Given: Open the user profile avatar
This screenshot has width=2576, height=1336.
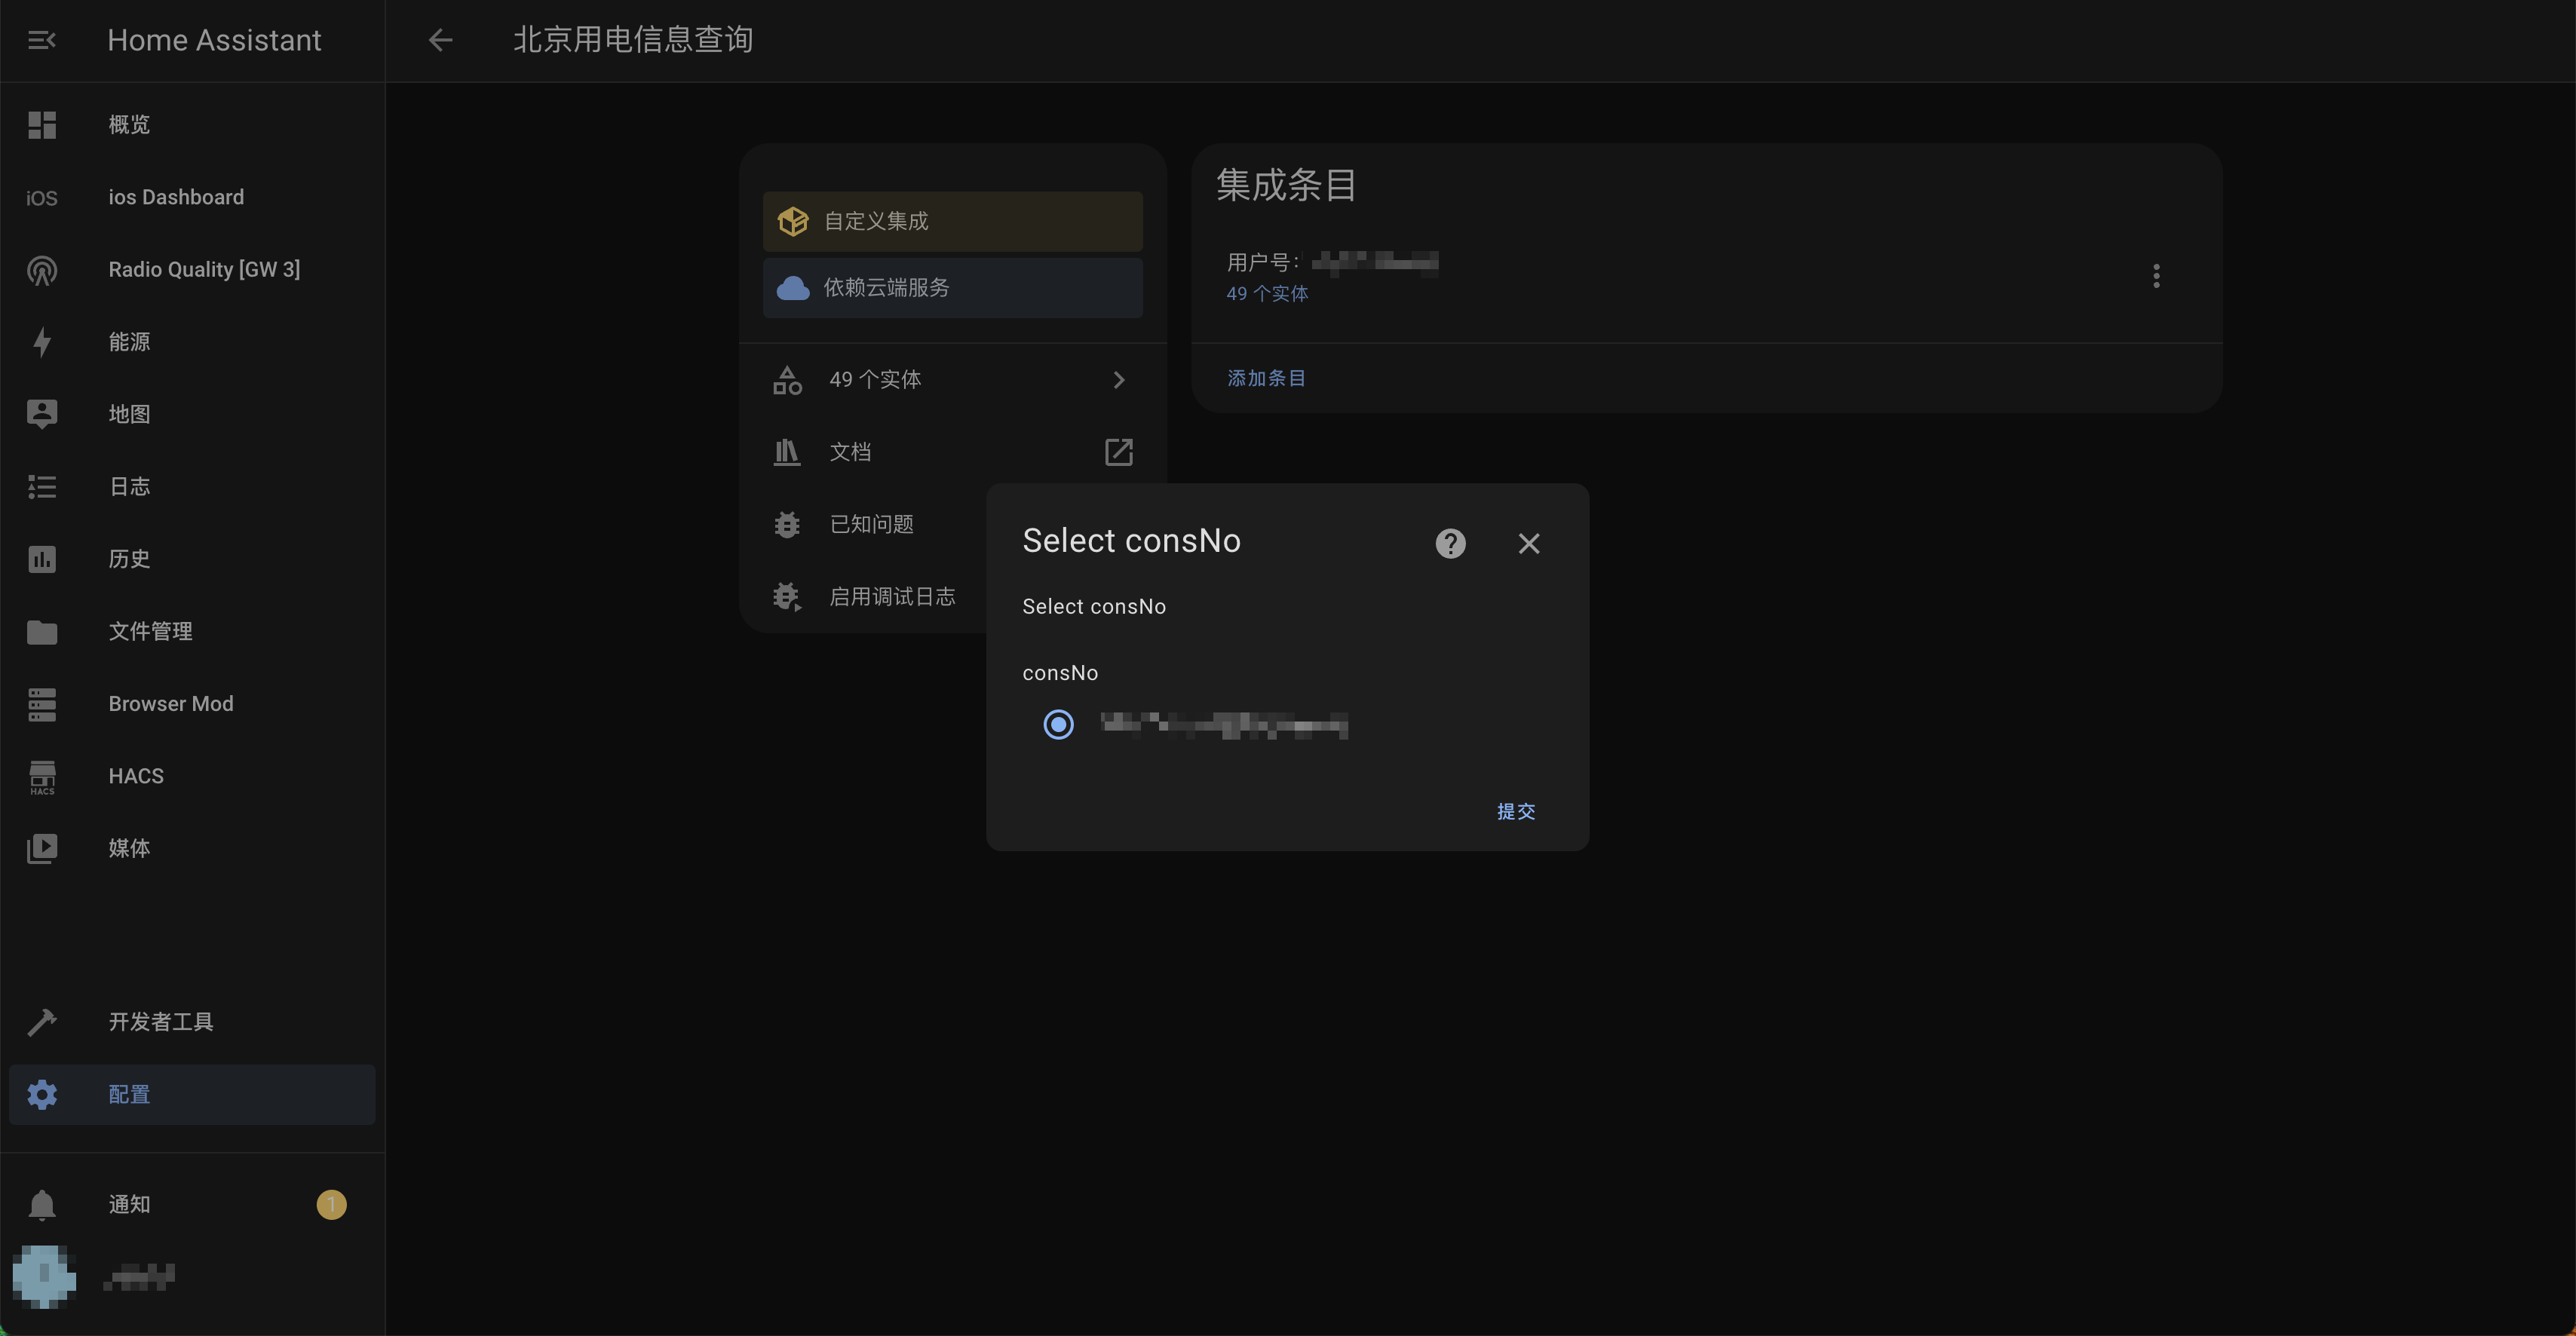Looking at the screenshot, I should point(44,1276).
